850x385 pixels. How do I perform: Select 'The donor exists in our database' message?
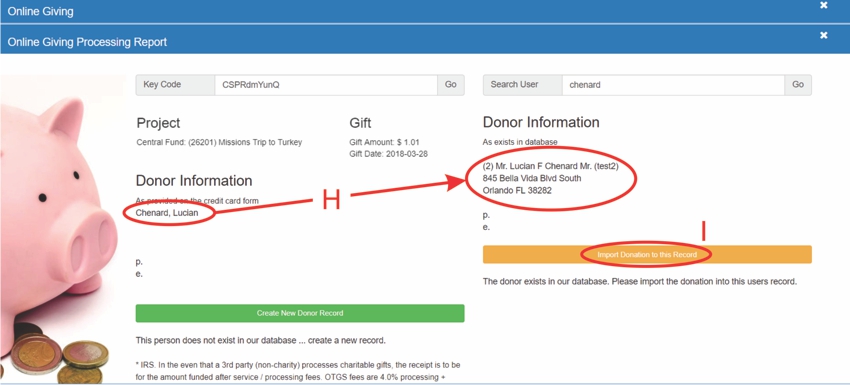pos(640,282)
